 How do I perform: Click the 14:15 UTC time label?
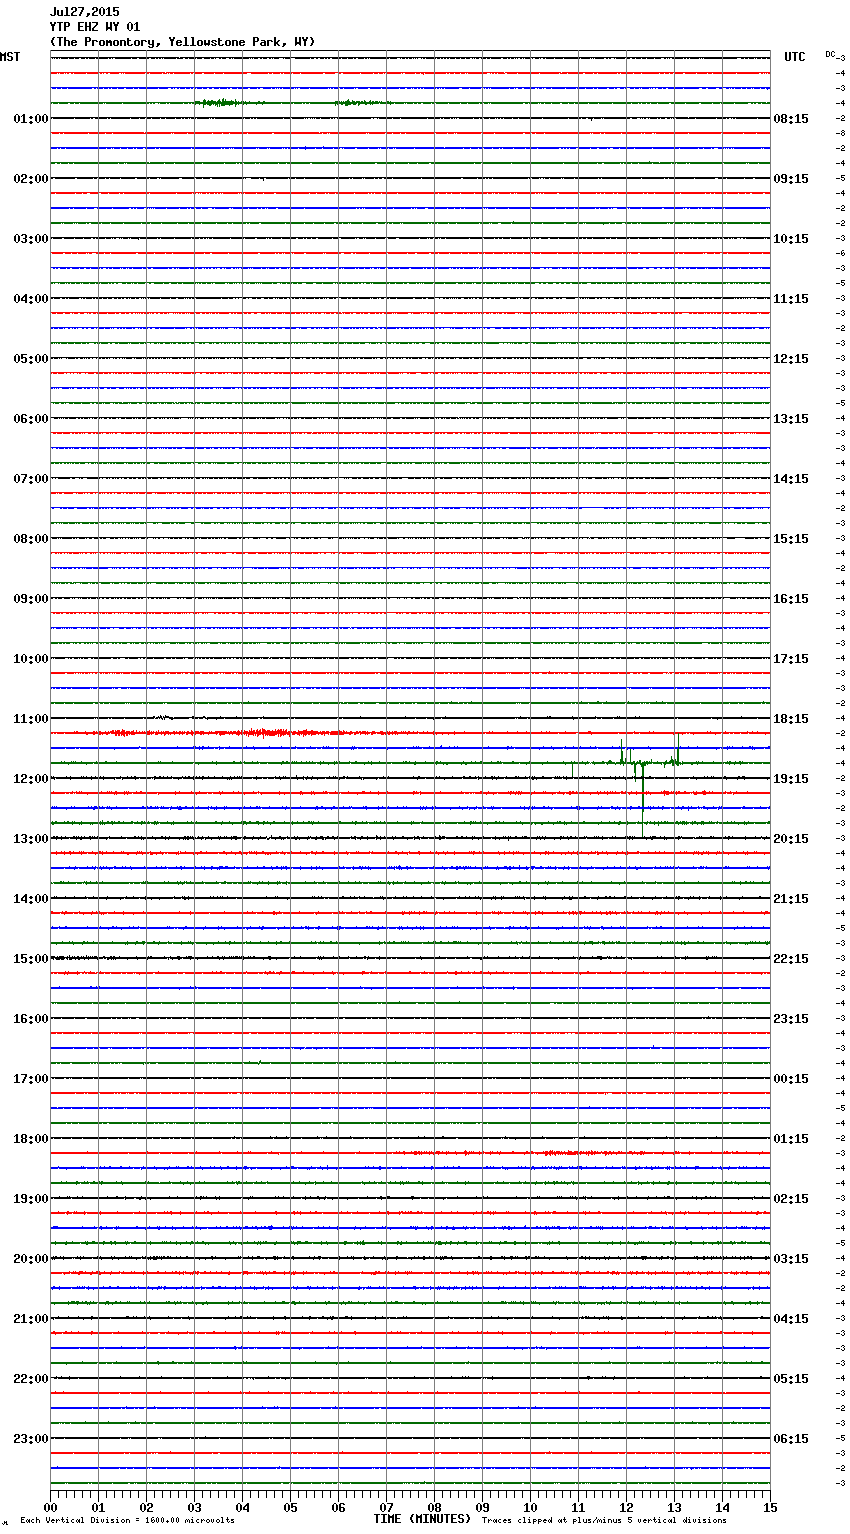point(791,479)
